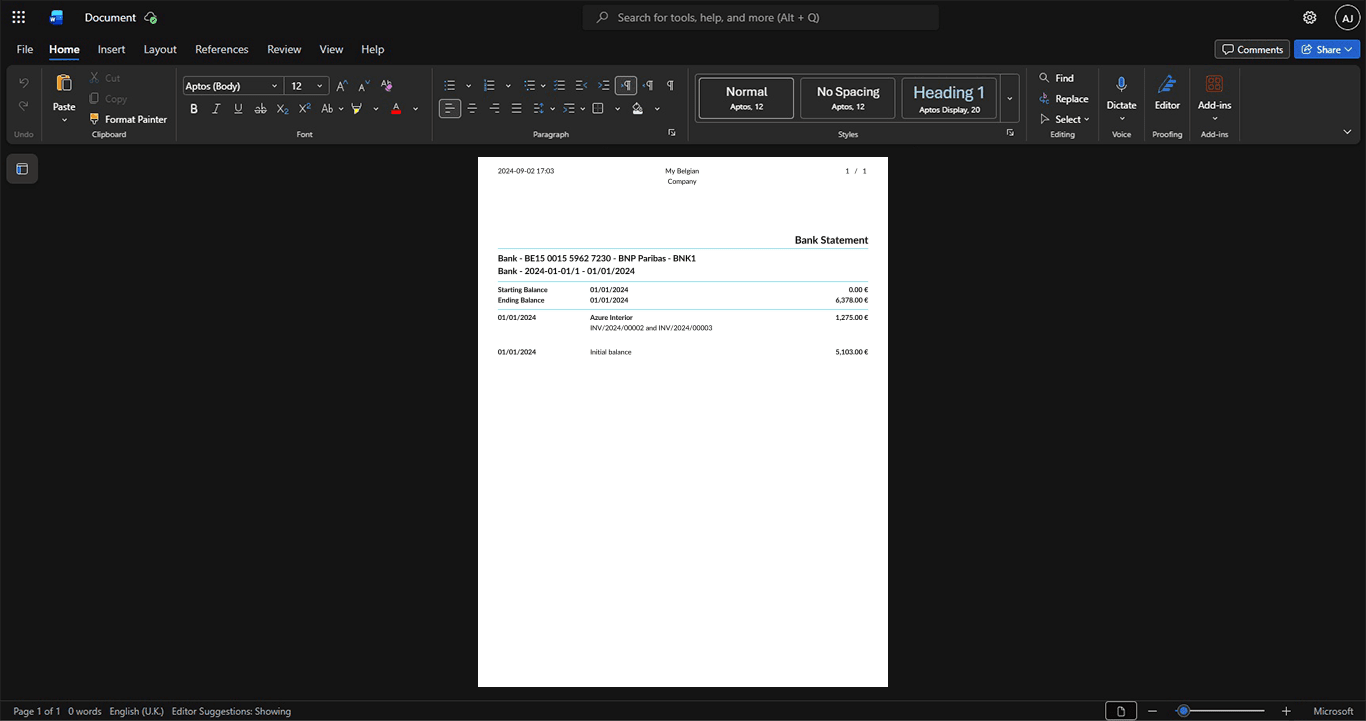Viewport: 1366px width, 721px height.
Task: Switch to Insert tab
Action: point(111,49)
